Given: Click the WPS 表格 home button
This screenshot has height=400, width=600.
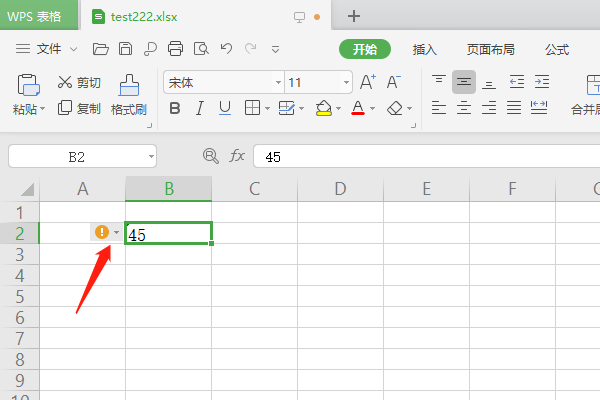Looking at the screenshot, I should [39, 15].
